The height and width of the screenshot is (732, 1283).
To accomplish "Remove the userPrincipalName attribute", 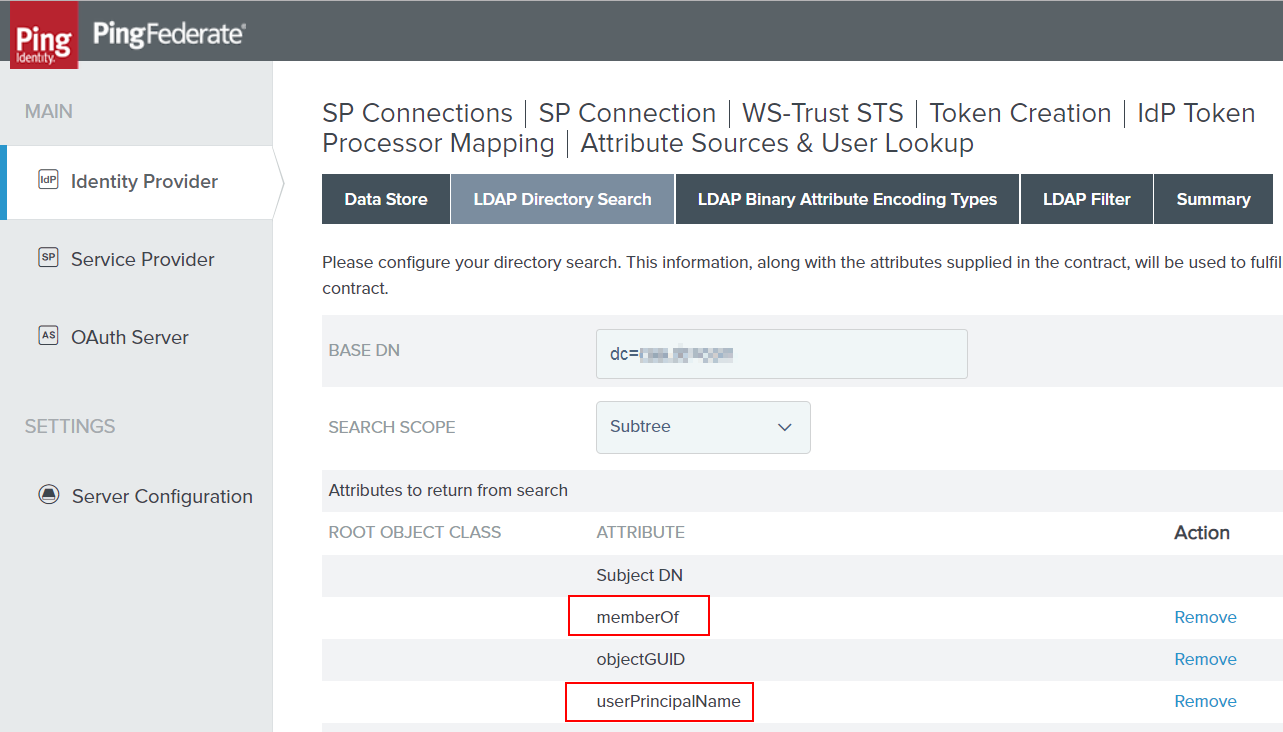I will (1205, 701).
